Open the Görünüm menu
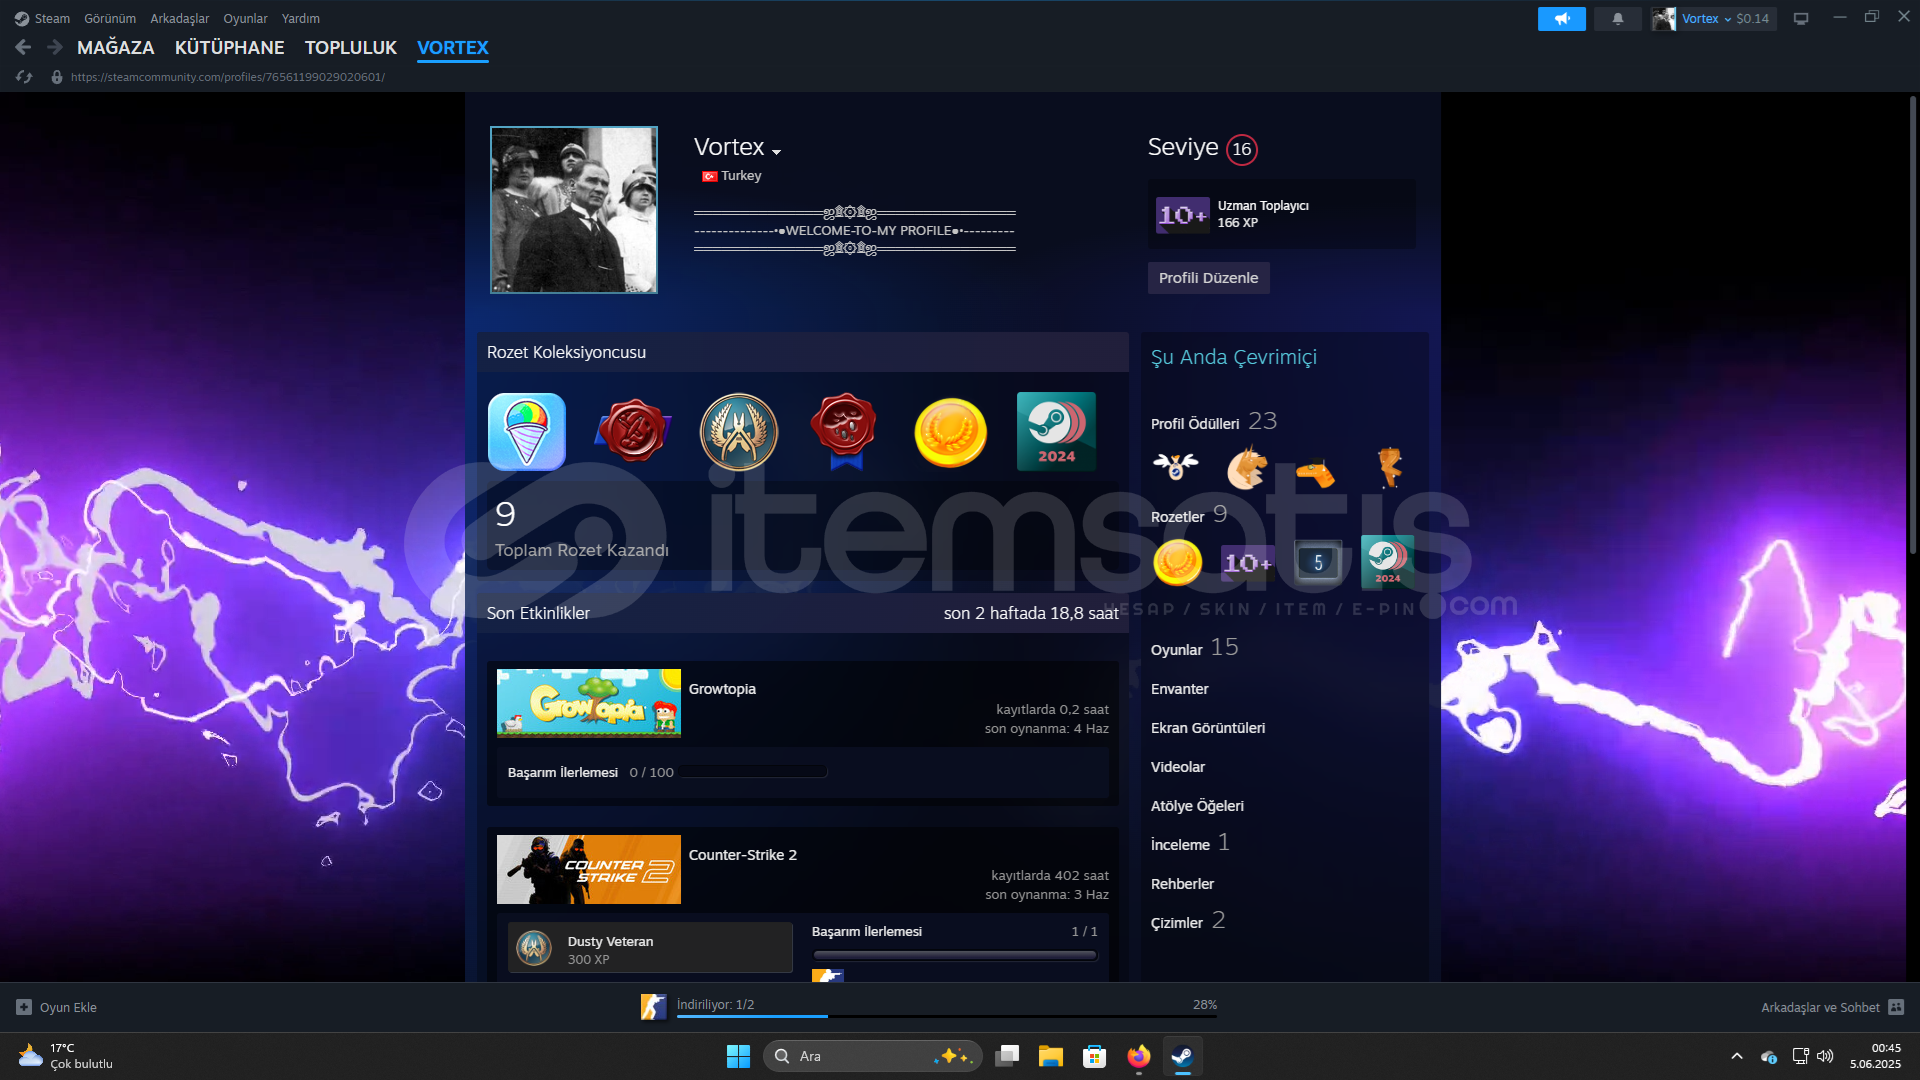 tap(110, 18)
